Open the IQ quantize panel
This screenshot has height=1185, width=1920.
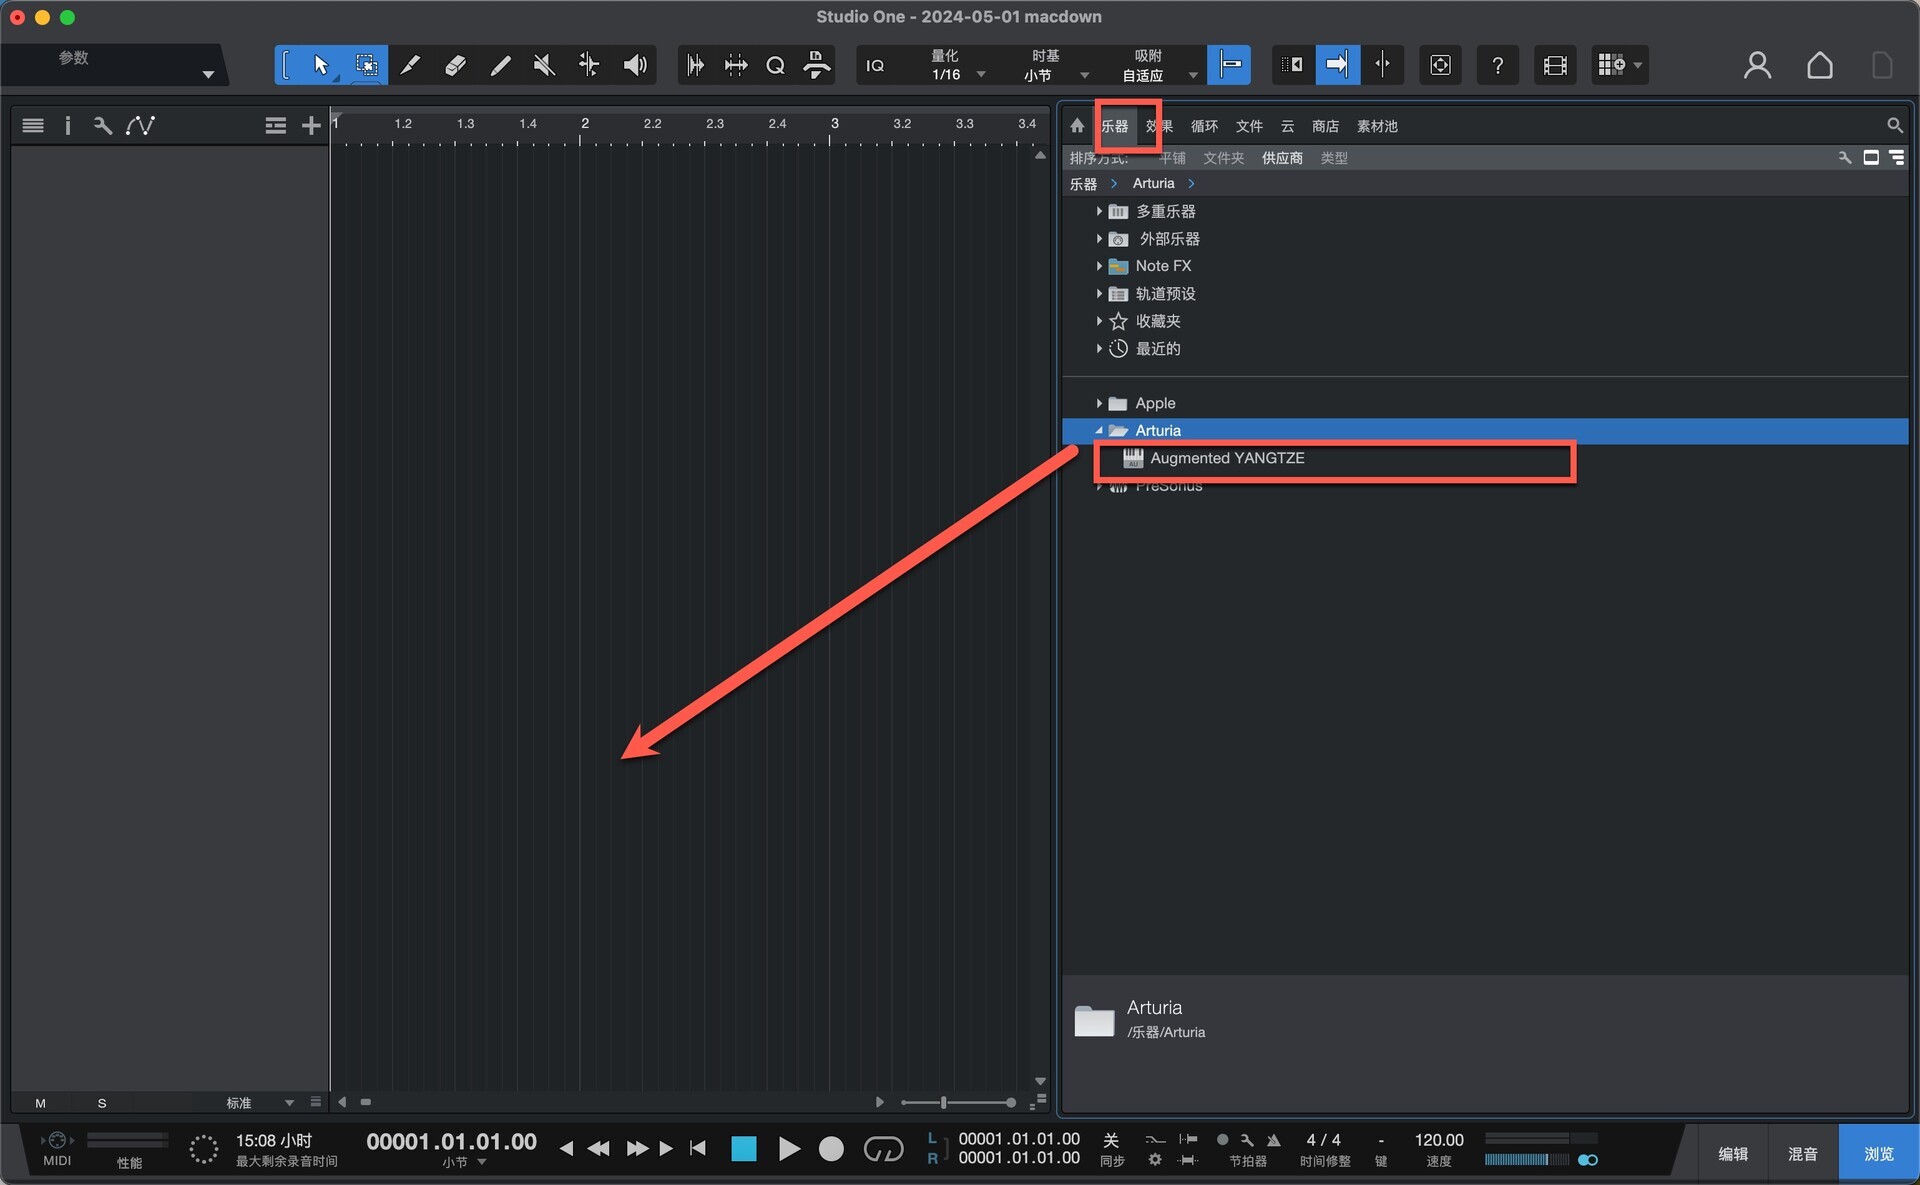(875, 65)
